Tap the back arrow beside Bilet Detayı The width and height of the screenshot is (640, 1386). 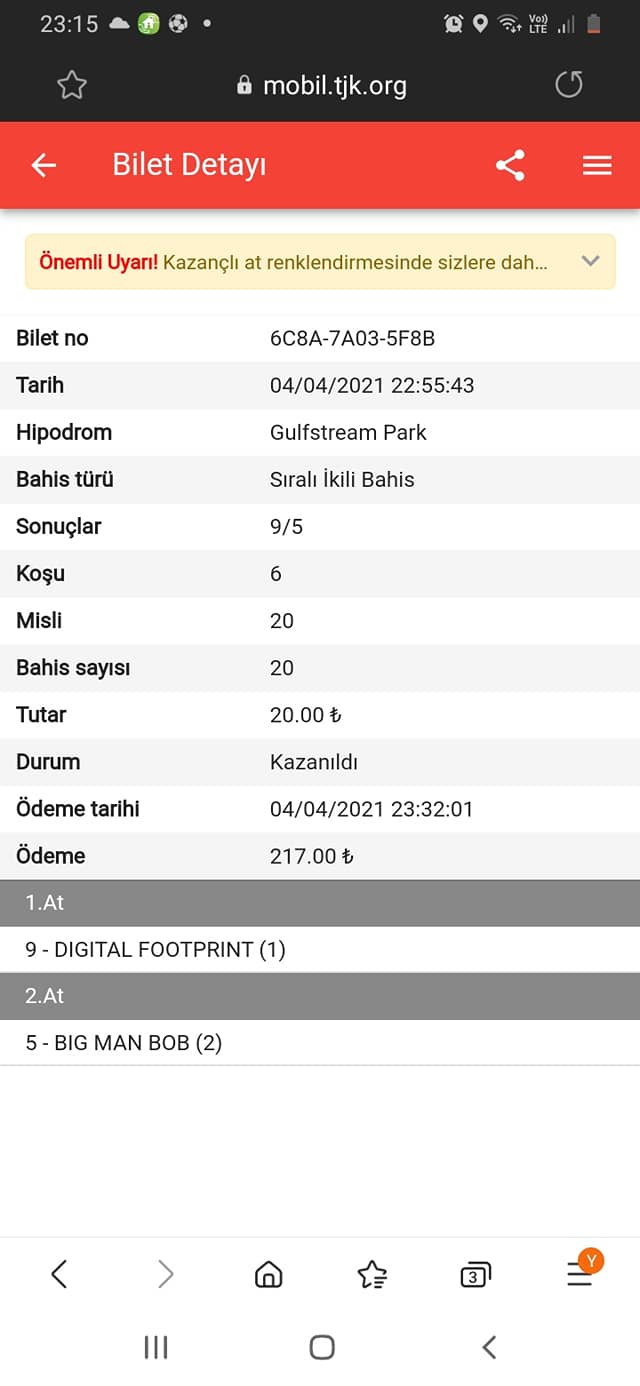click(x=44, y=165)
